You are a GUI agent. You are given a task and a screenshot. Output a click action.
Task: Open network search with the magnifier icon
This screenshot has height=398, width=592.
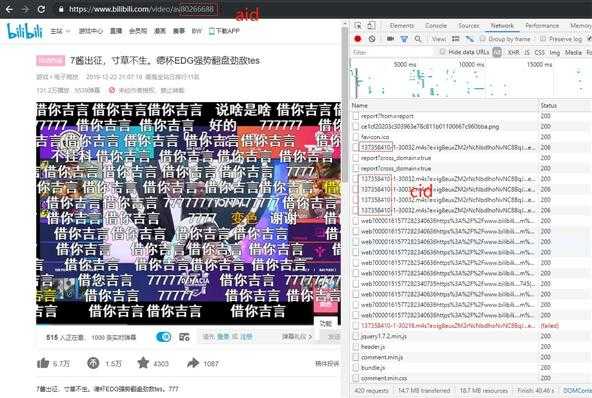[418, 39]
